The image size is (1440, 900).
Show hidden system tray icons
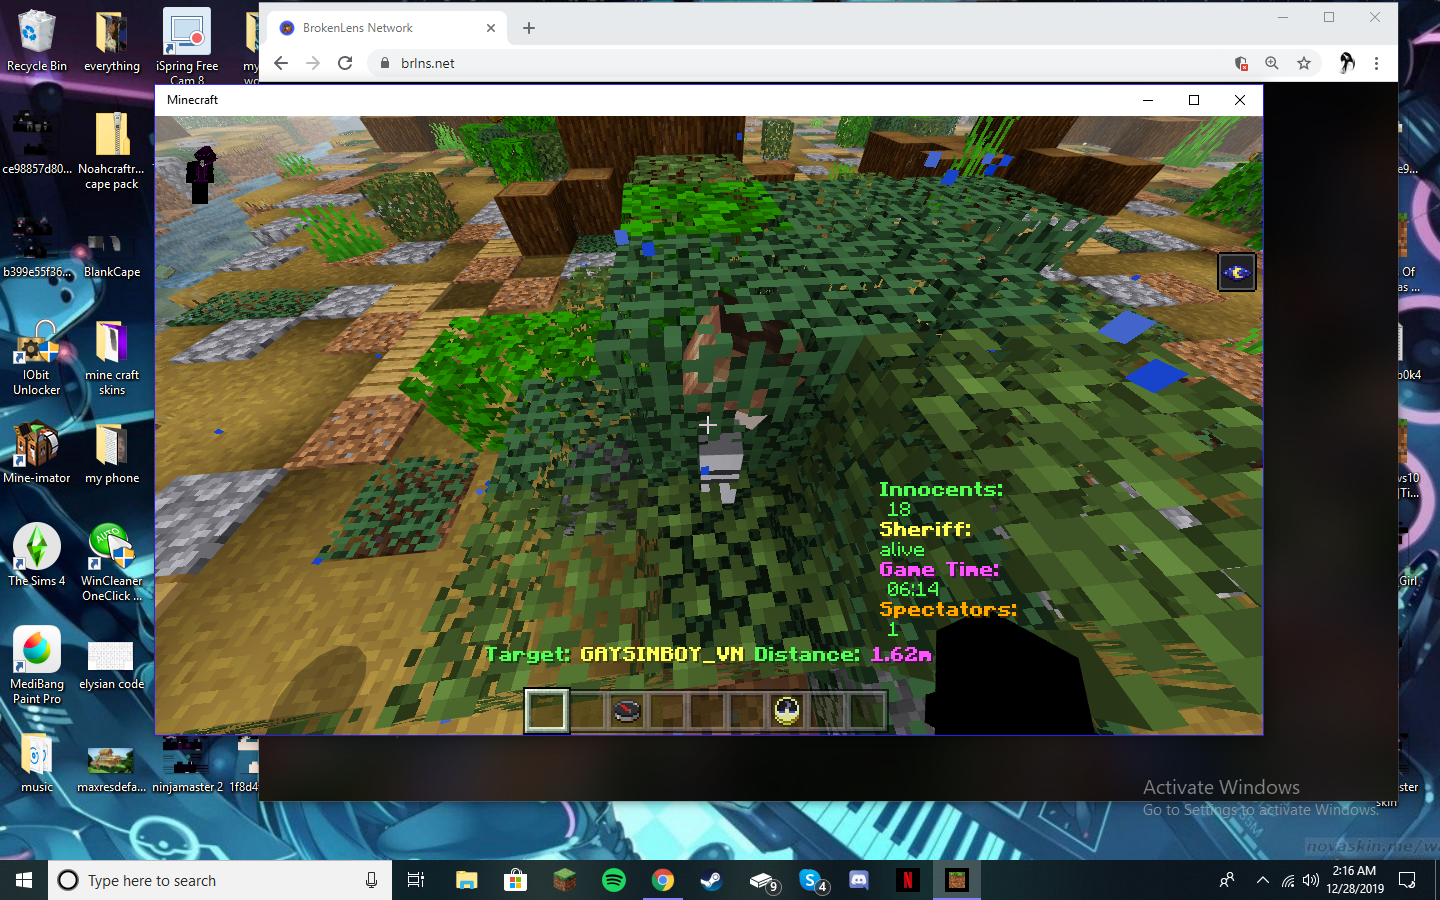1262,880
